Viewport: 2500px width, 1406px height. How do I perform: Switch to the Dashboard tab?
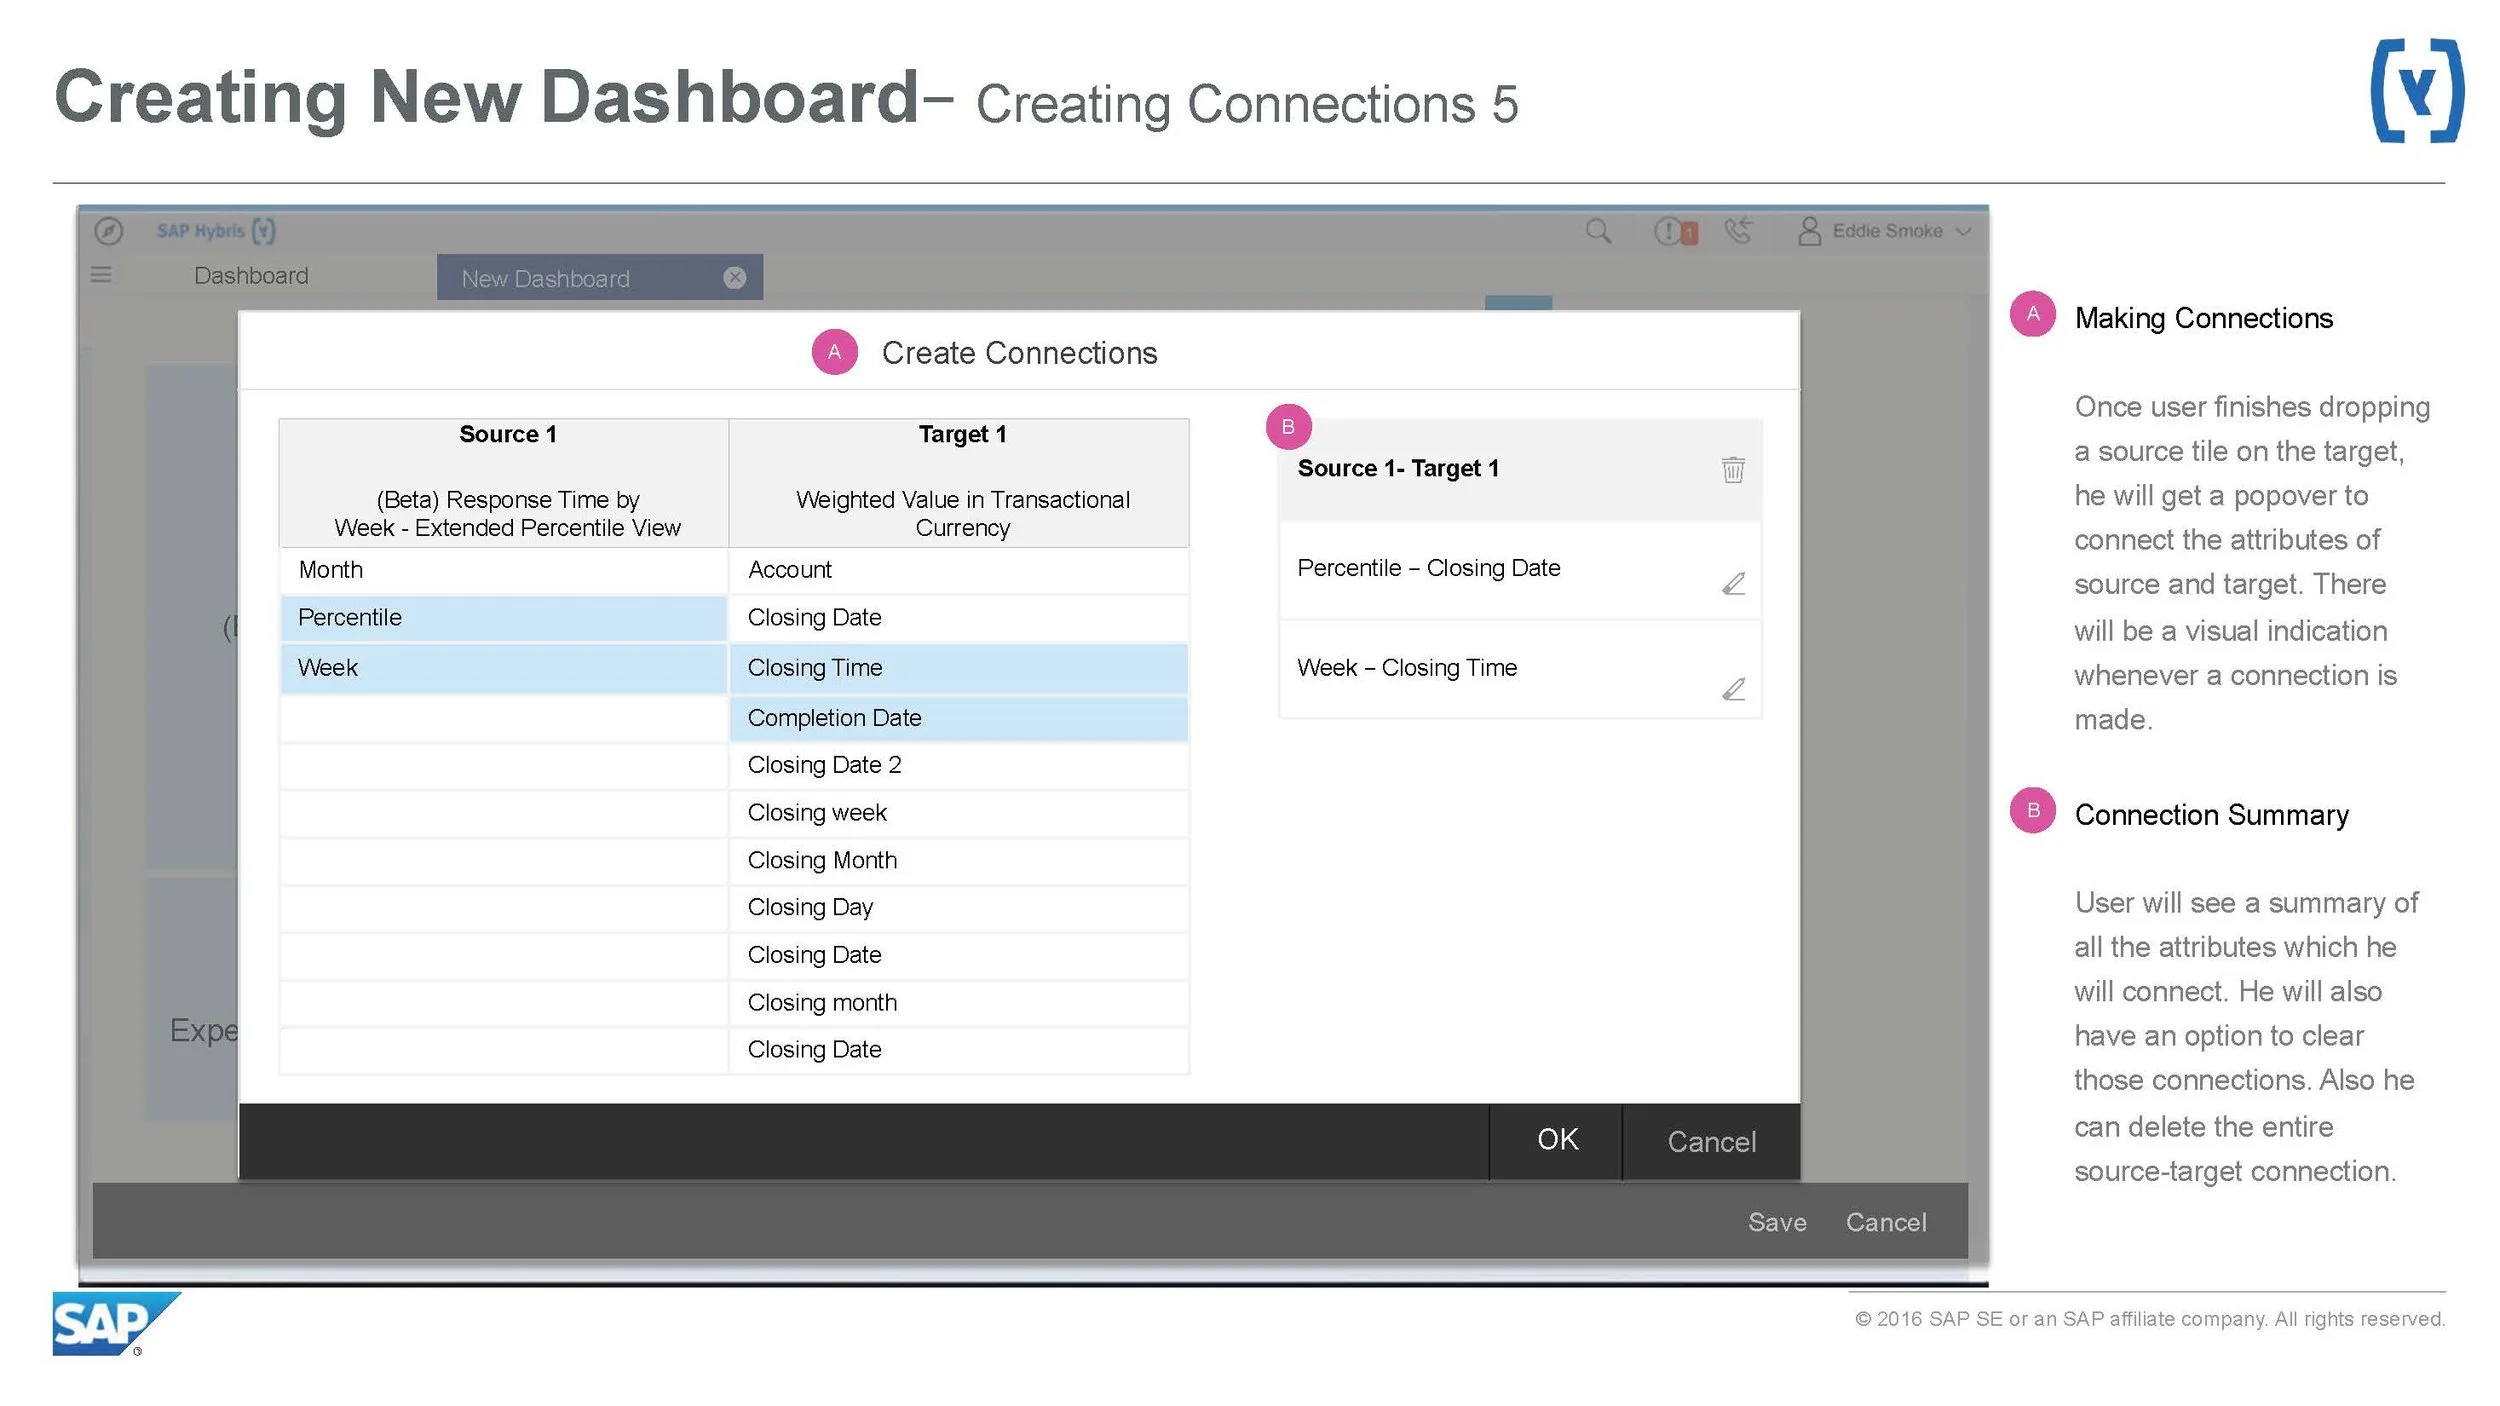251,276
